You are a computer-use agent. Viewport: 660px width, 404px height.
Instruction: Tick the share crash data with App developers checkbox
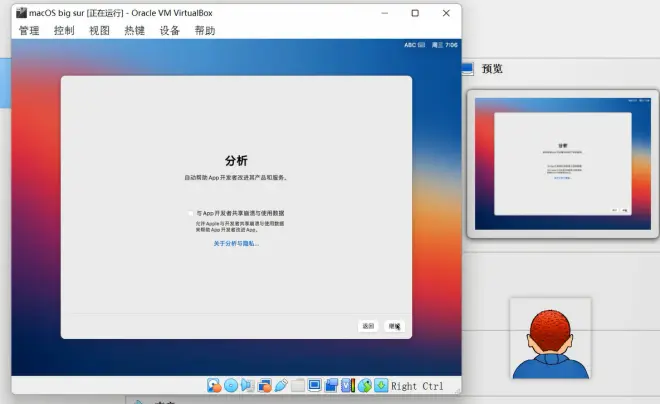pos(191,213)
